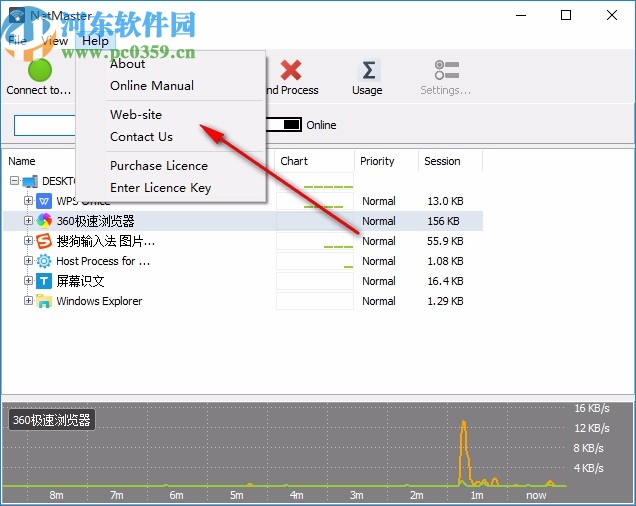
Task: Click the 360极速浏览器 graph label
Action: pyautogui.click(x=52, y=420)
